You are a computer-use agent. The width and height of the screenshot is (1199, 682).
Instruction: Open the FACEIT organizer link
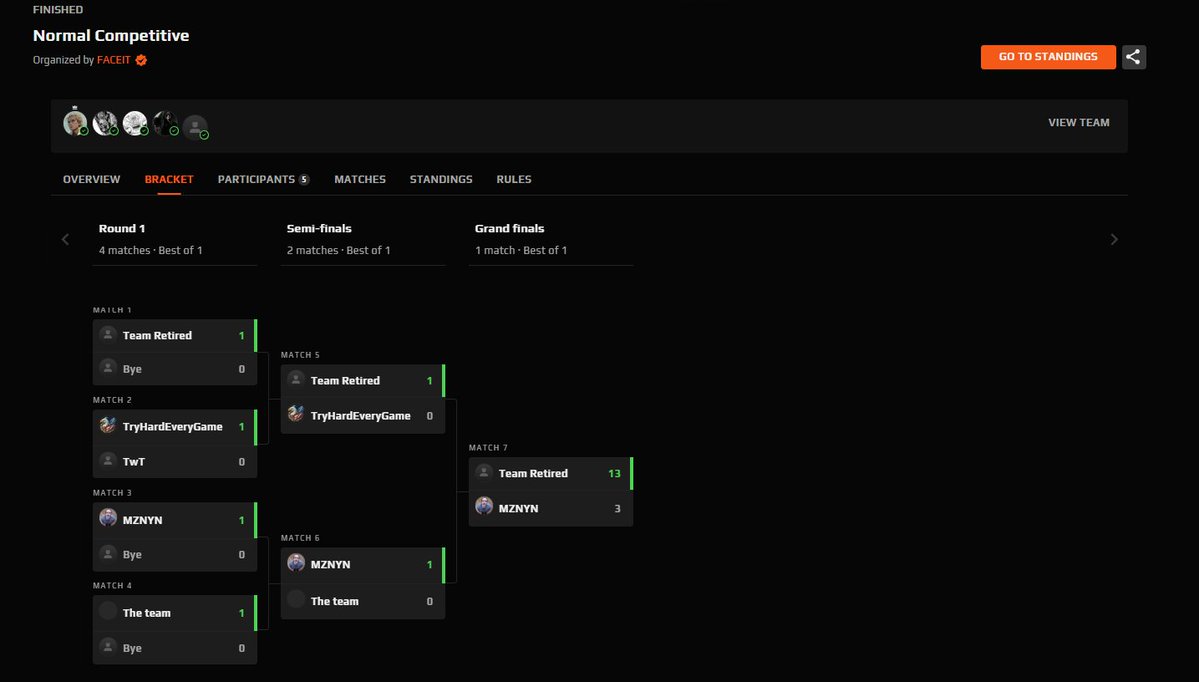click(113, 60)
